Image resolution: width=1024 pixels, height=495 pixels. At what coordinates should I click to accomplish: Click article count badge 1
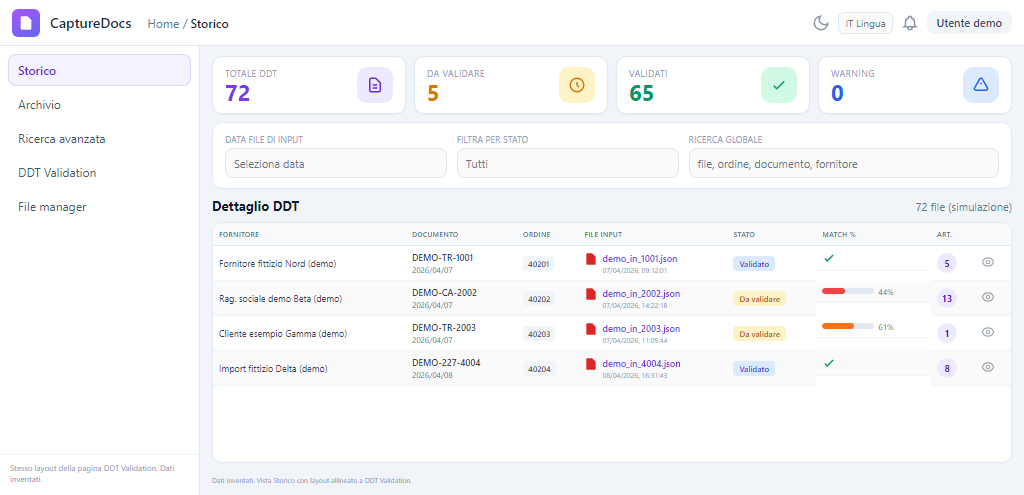click(946, 334)
